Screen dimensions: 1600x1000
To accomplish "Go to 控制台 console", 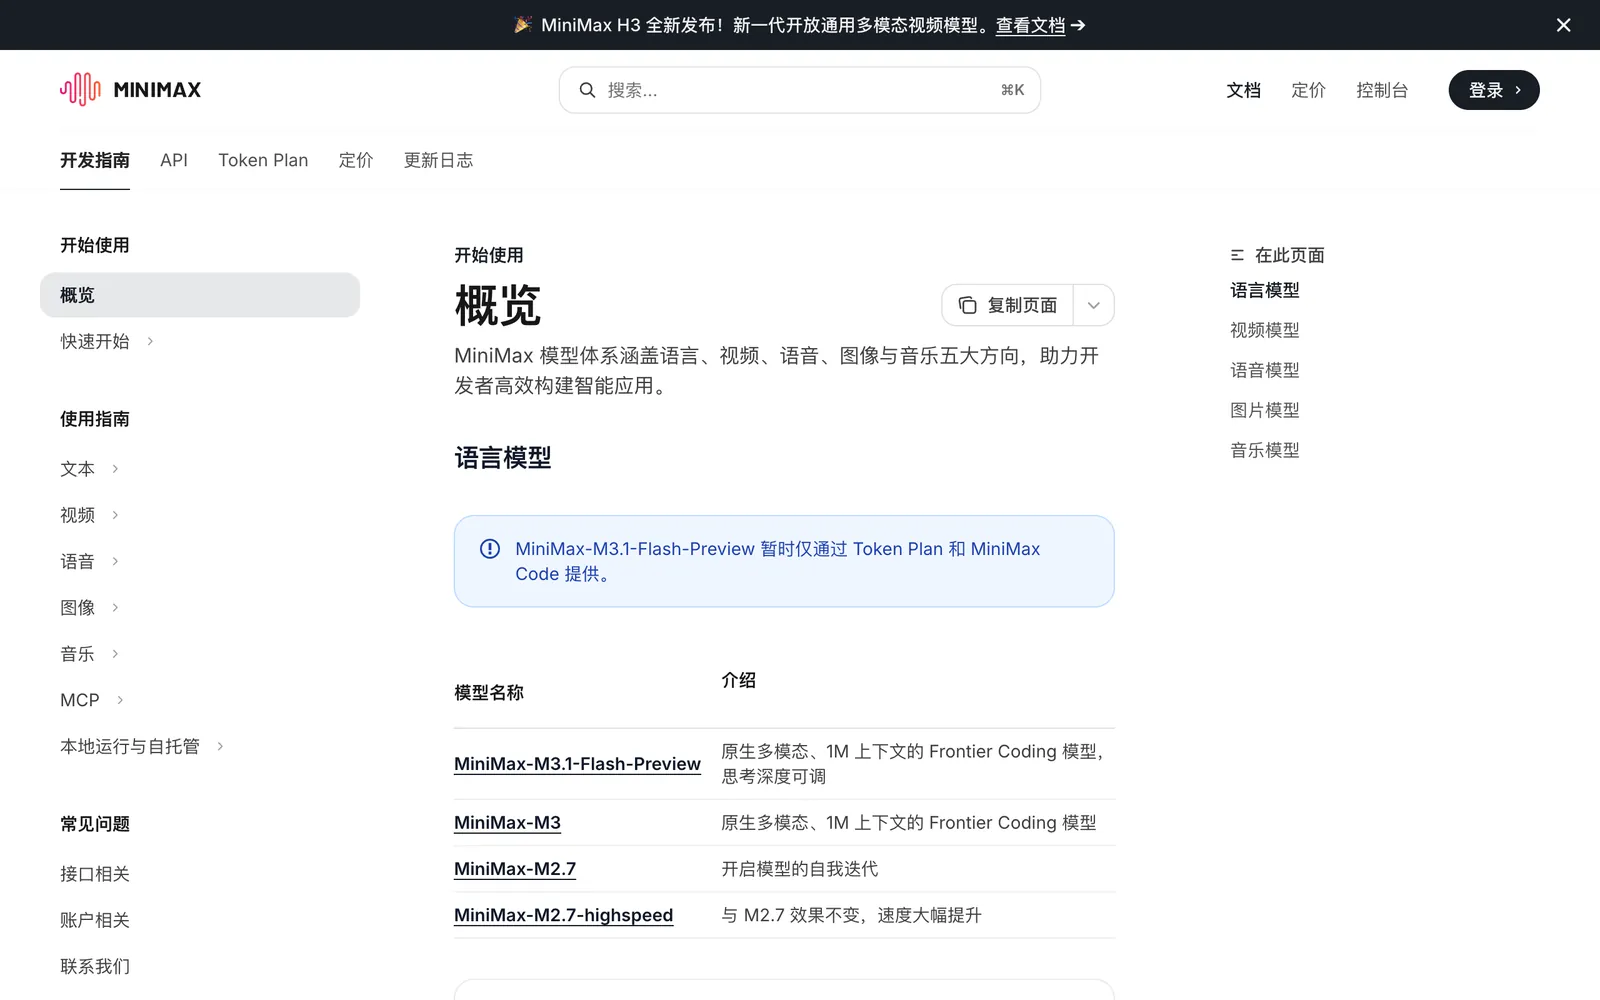I will click(1382, 90).
